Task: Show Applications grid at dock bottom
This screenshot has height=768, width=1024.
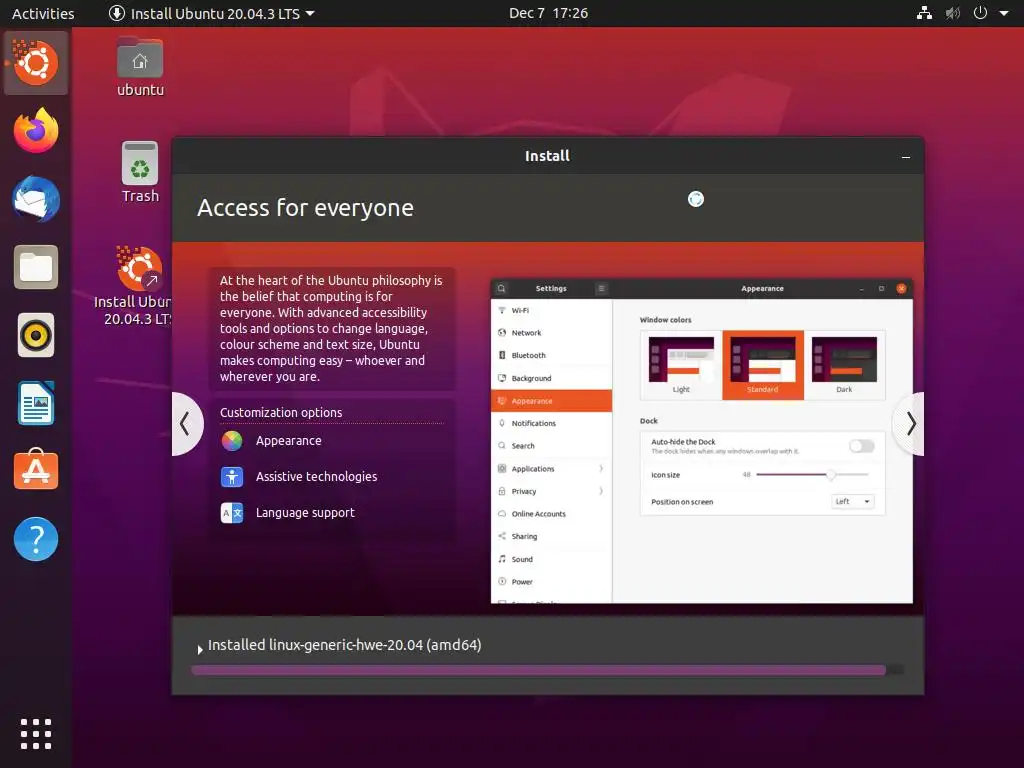Action: point(36,734)
